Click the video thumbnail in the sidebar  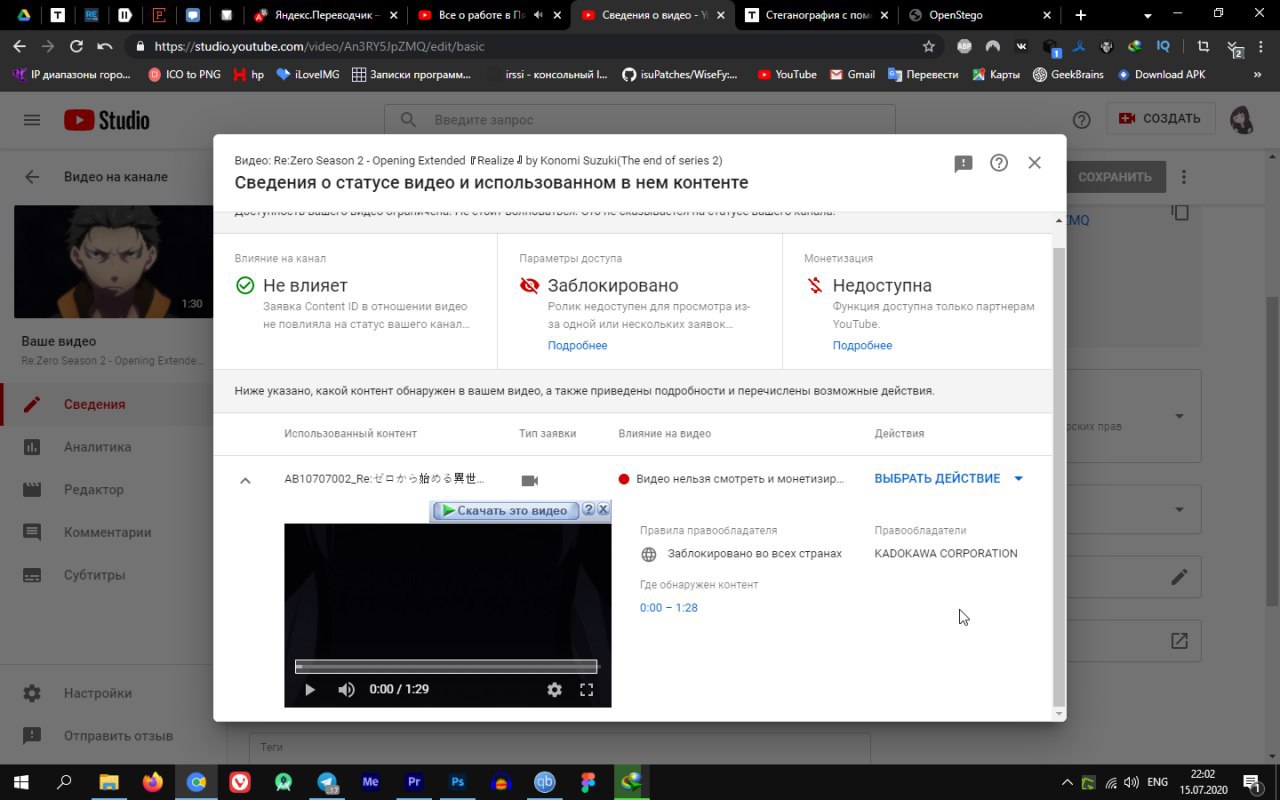tap(113, 262)
